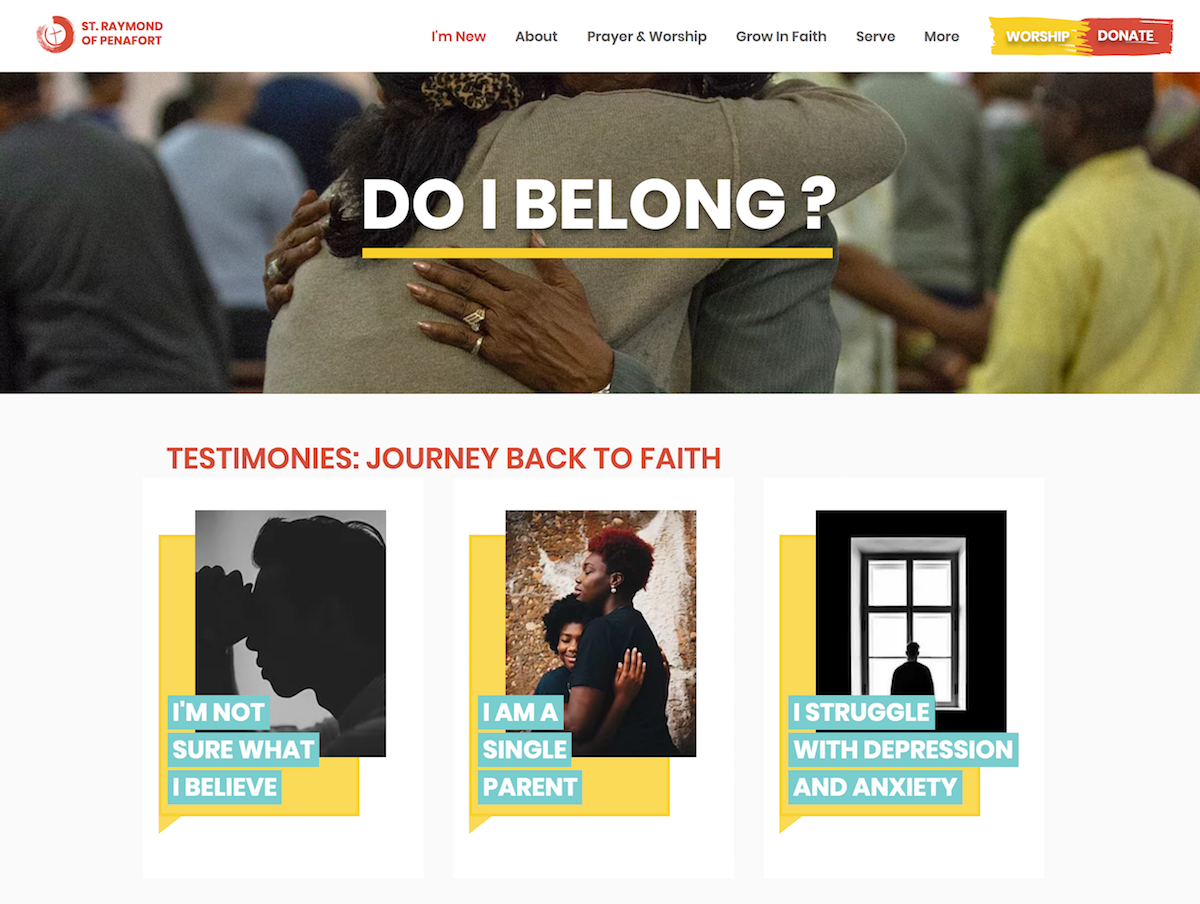Image resolution: width=1200 pixels, height=904 pixels.
Task: Select "I'm not sure what I believe" caption
Action: point(243,750)
